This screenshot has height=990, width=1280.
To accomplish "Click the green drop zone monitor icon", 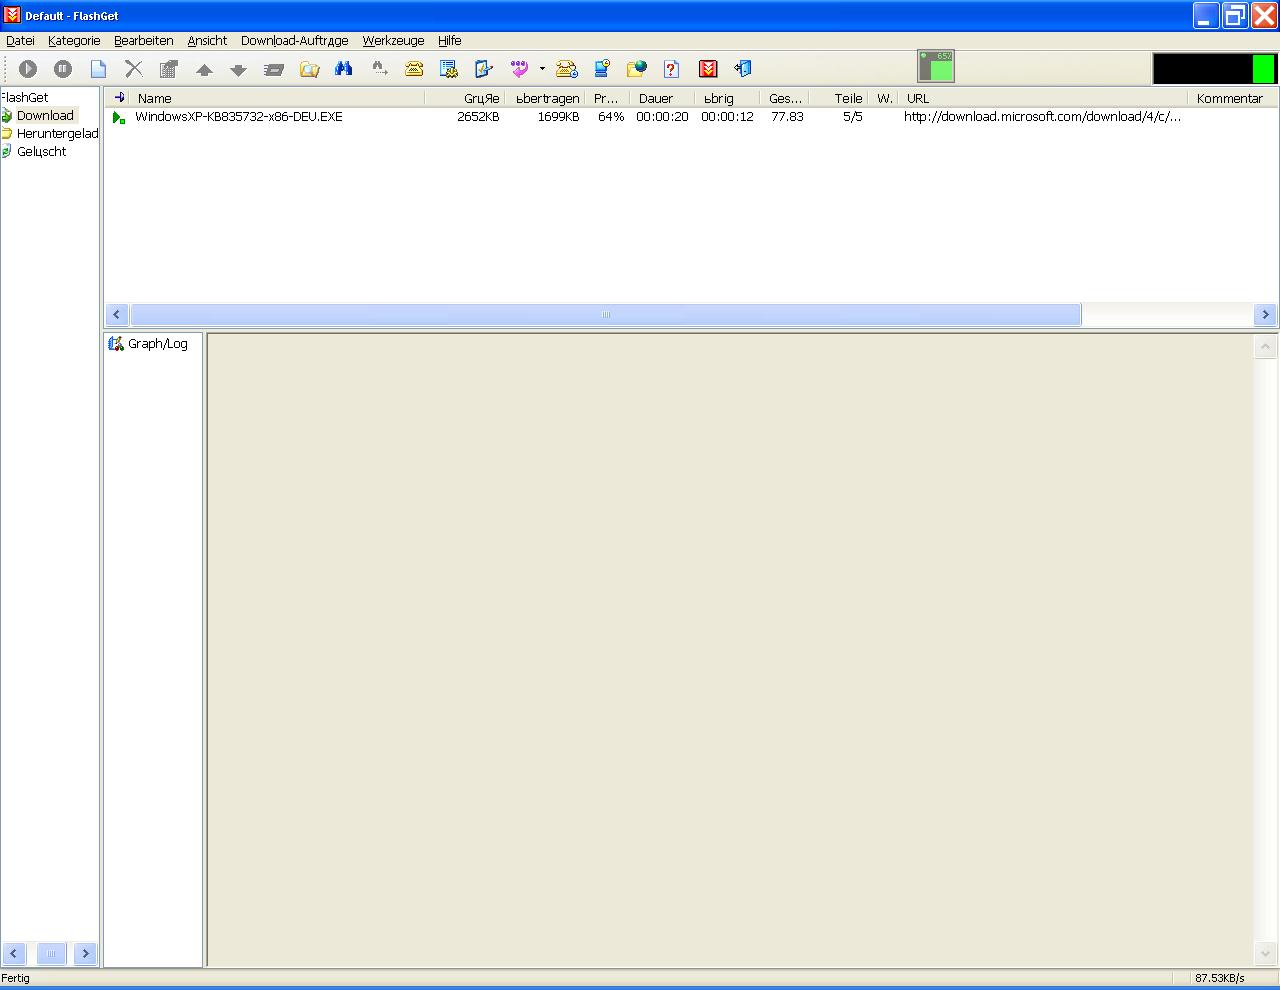I will tap(936, 66).
